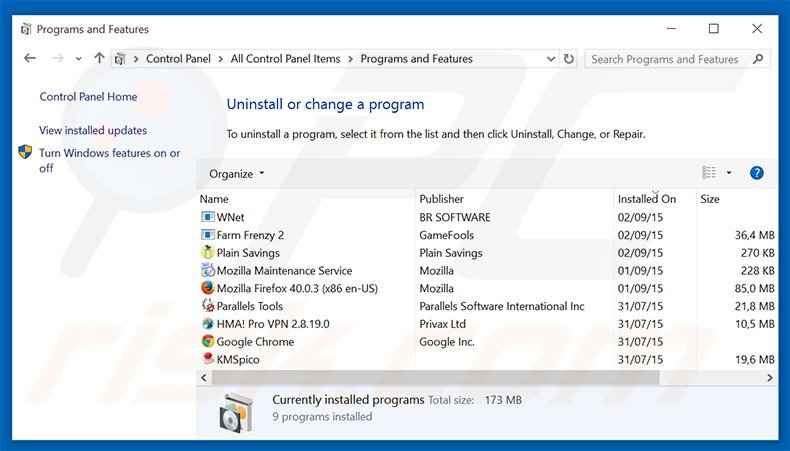Select the Parallels Tools entry
This screenshot has height=451, width=790.
249,306
